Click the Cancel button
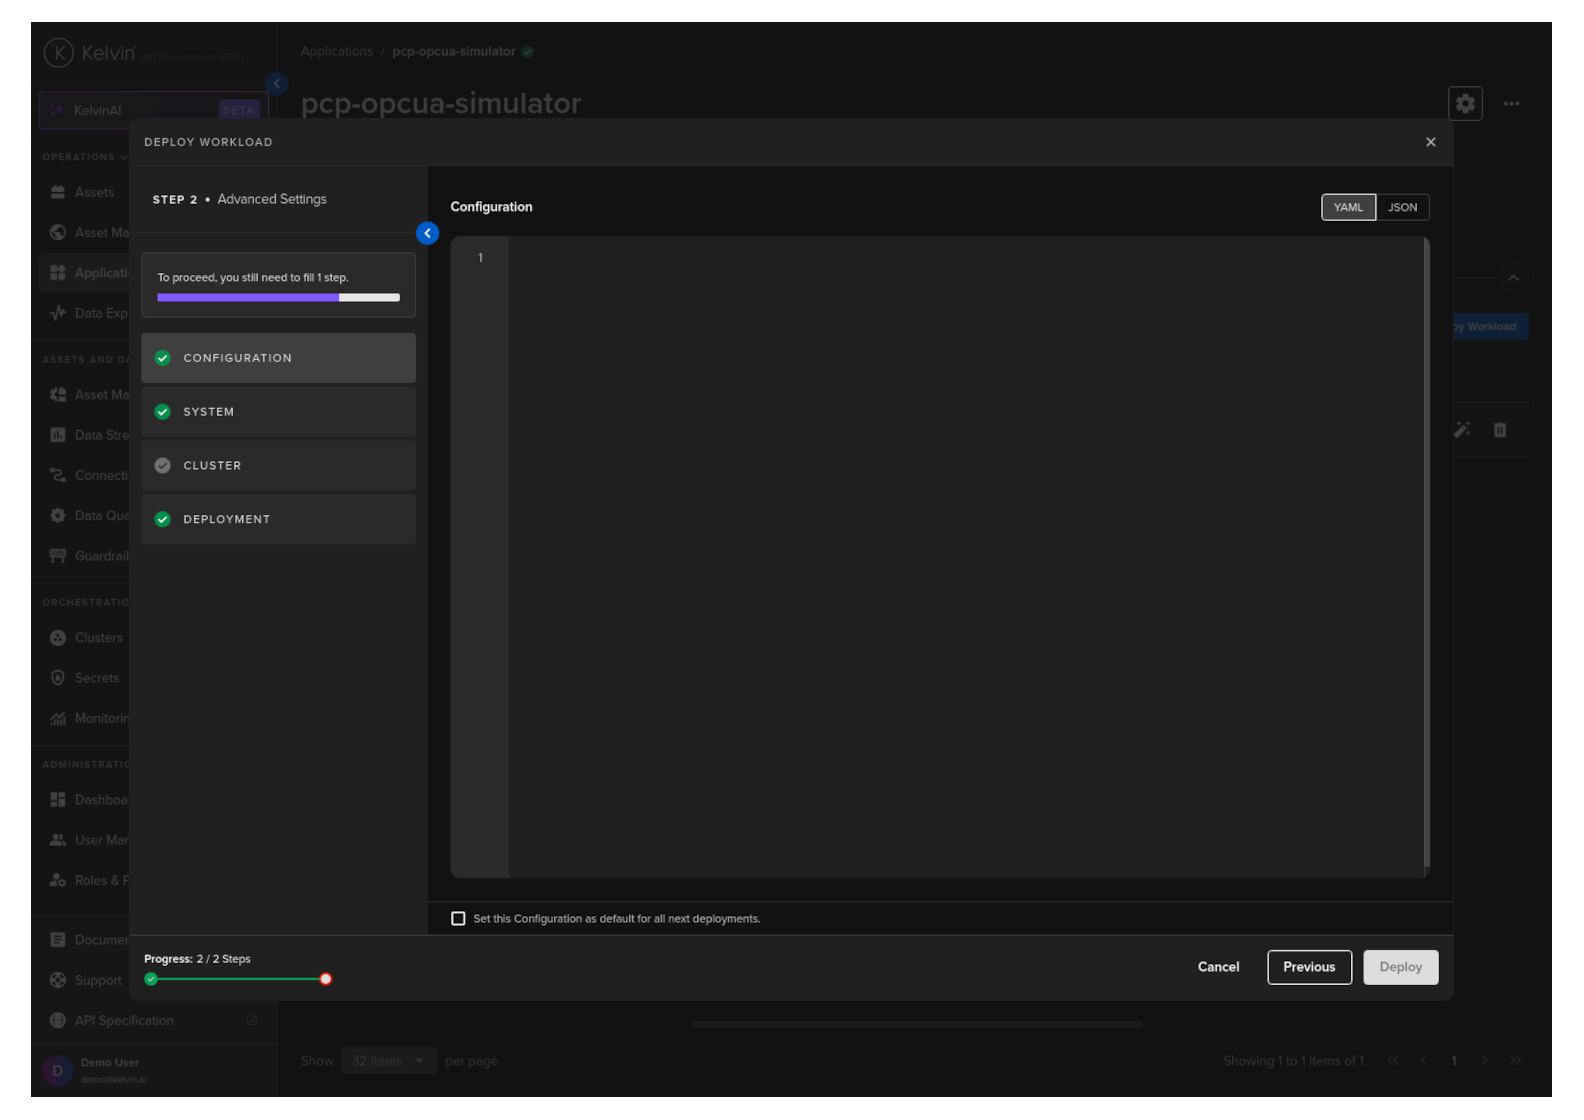Viewport: 1584px width, 1120px height. pyautogui.click(x=1218, y=967)
